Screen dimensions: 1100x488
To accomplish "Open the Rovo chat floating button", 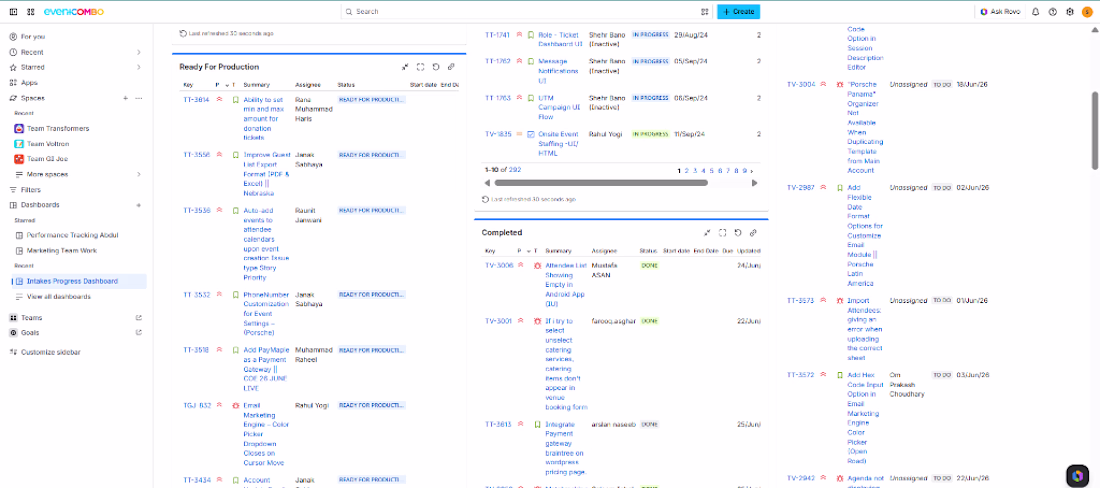I will click(x=1076, y=475).
